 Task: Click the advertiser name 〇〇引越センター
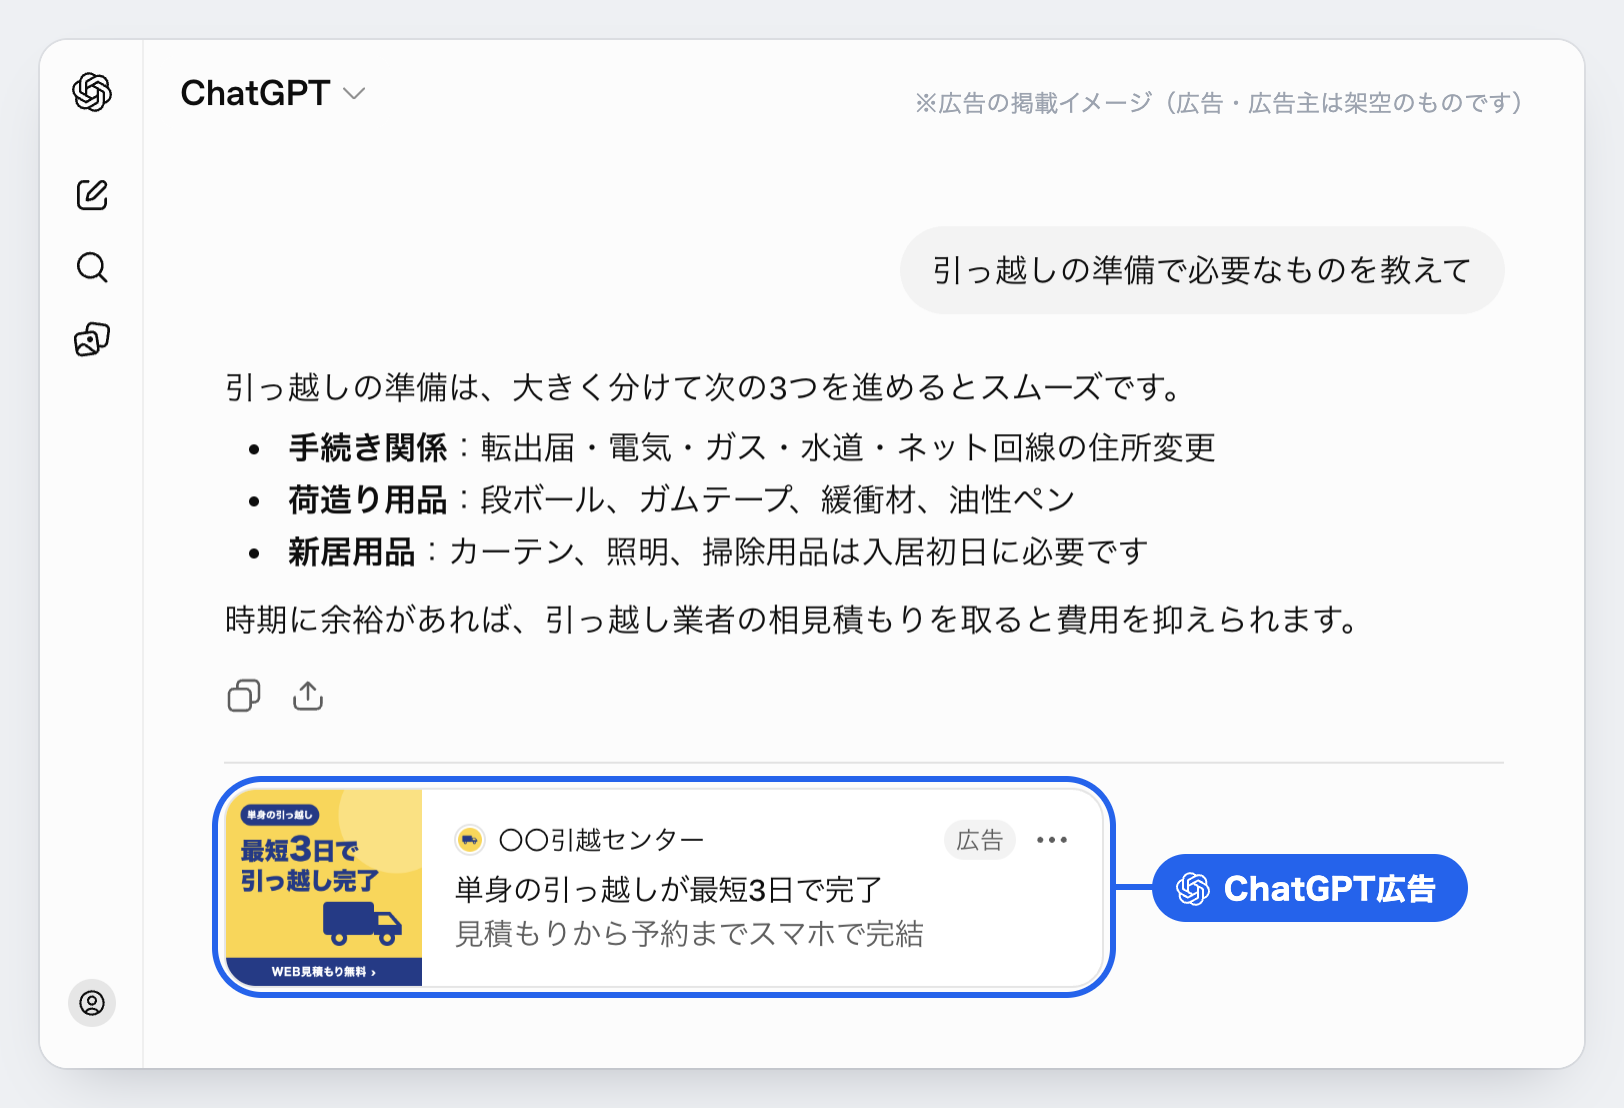pos(601,840)
